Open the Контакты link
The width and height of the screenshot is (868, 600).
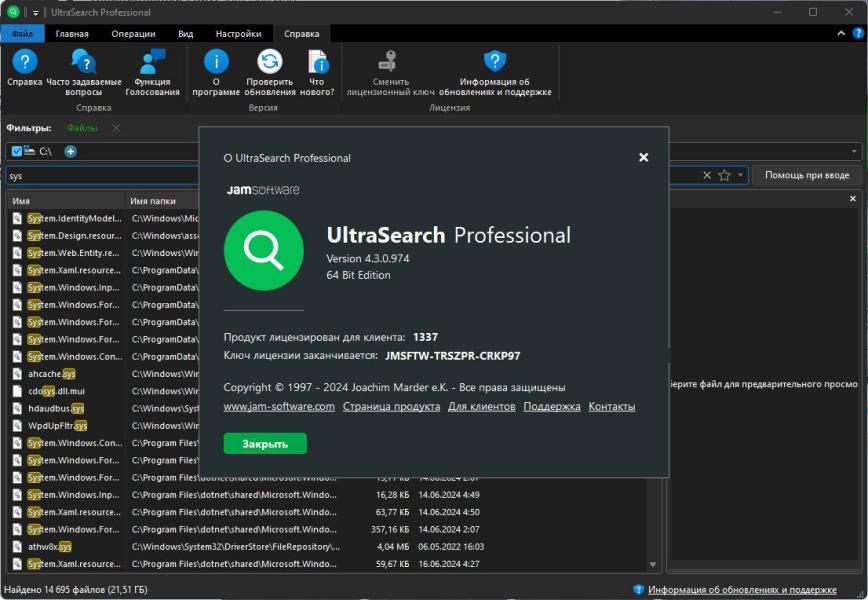point(612,406)
